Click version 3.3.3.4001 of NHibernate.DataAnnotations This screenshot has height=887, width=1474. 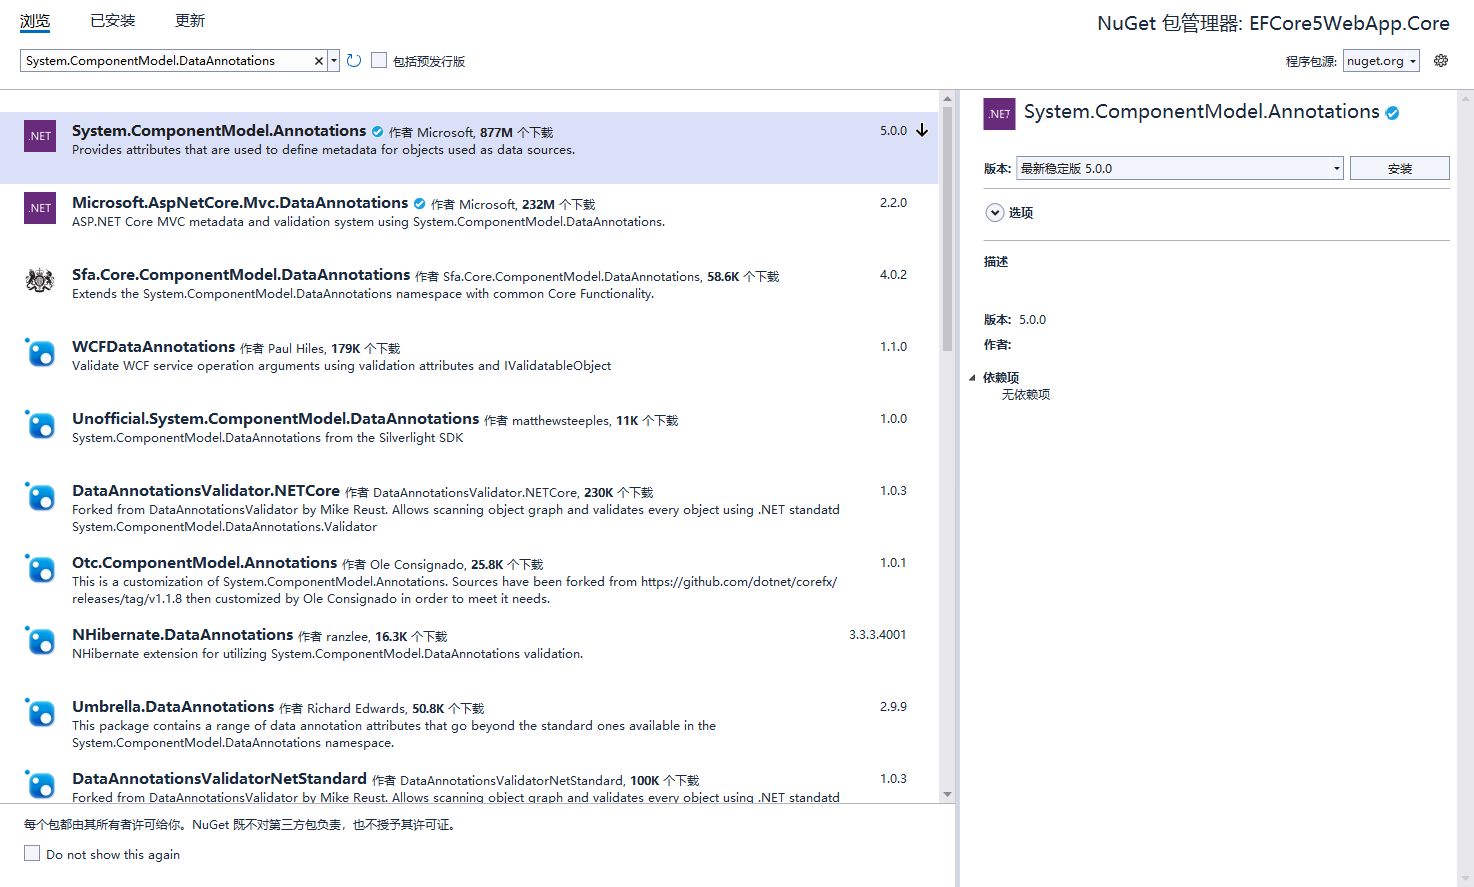click(x=877, y=635)
